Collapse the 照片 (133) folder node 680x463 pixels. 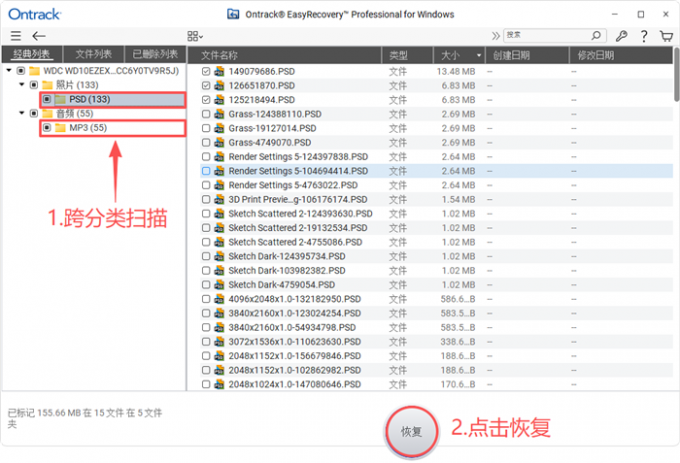point(22,85)
